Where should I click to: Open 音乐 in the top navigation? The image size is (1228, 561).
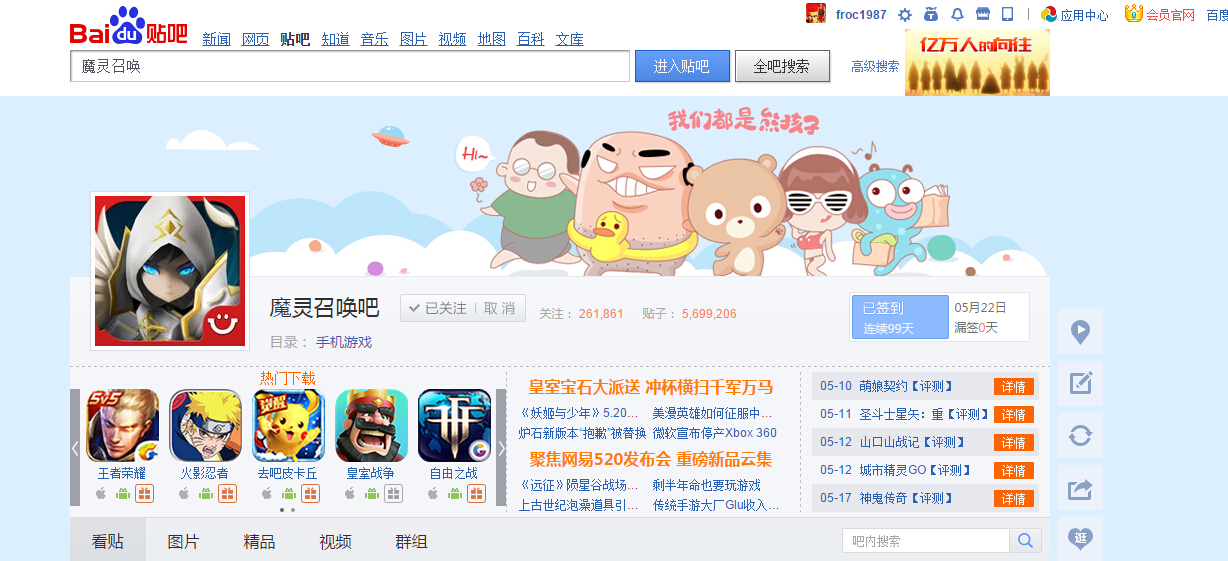click(x=375, y=39)
